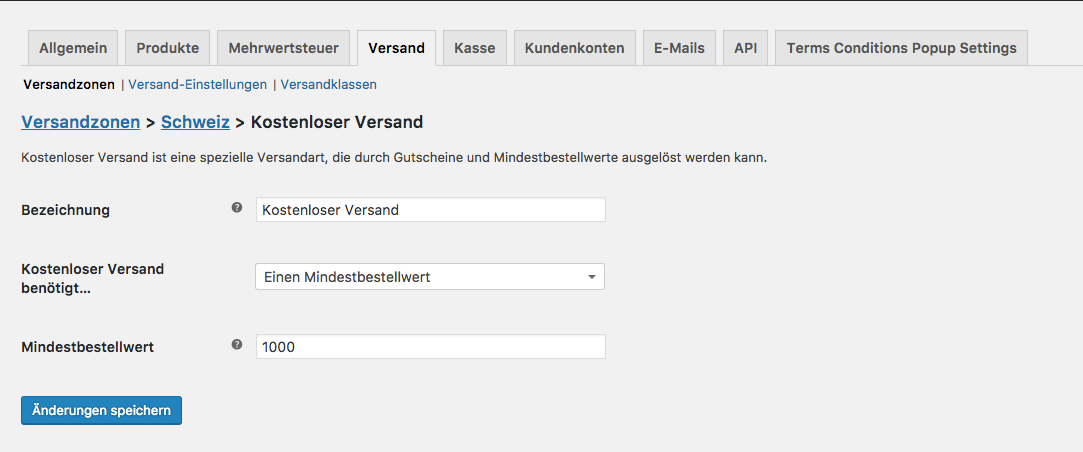Go to the API tab
1083x452 pixels.
coord(746,48)
